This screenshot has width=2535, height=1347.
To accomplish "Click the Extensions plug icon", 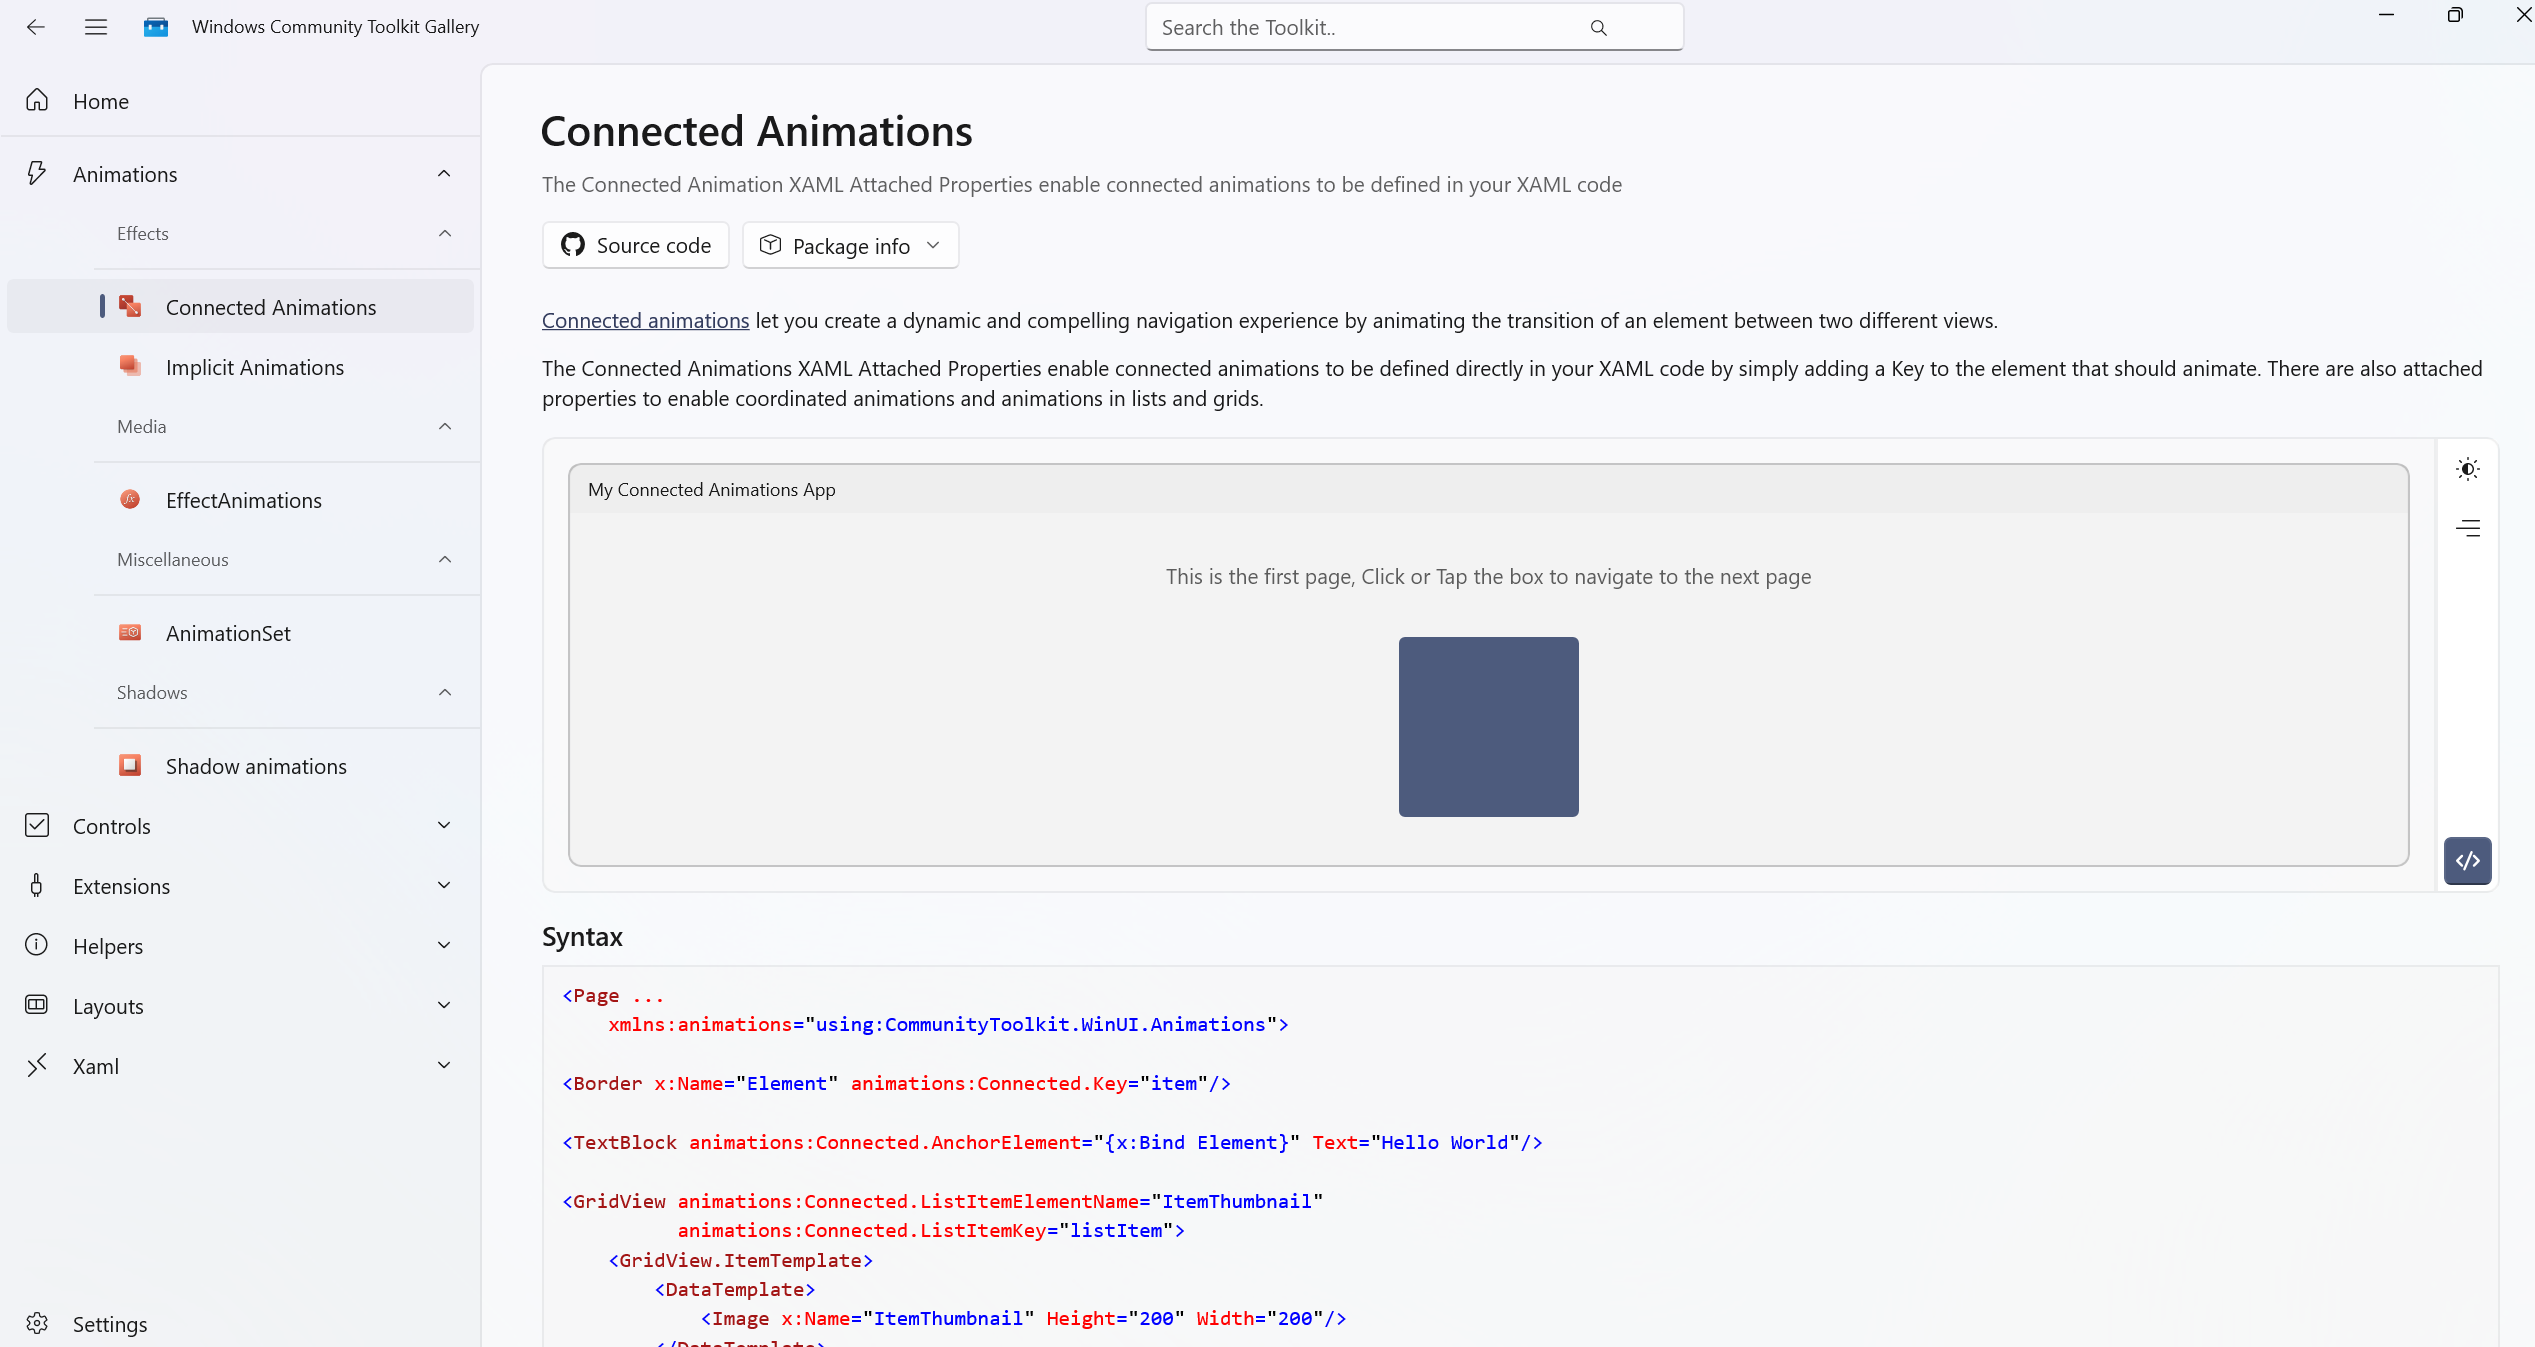I will pos(37,885).
